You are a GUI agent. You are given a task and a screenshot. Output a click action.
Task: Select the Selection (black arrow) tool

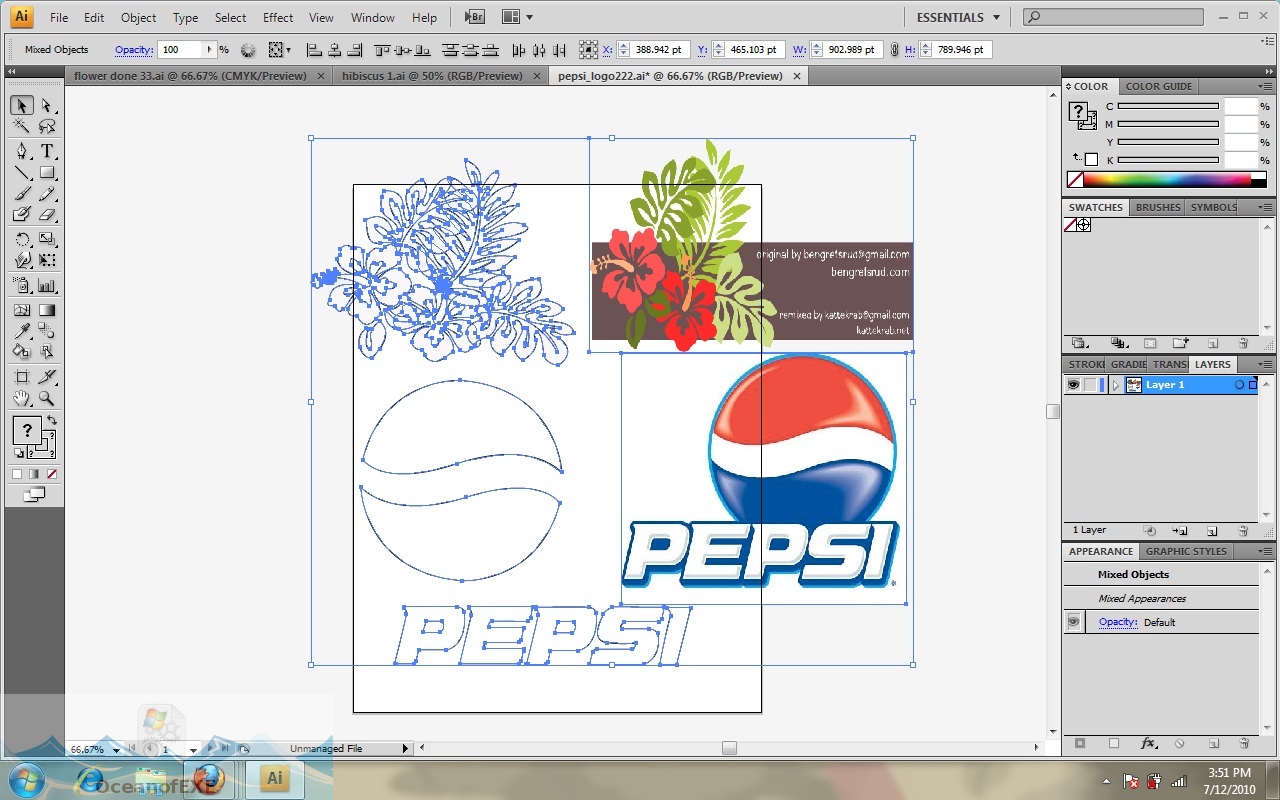21,106
